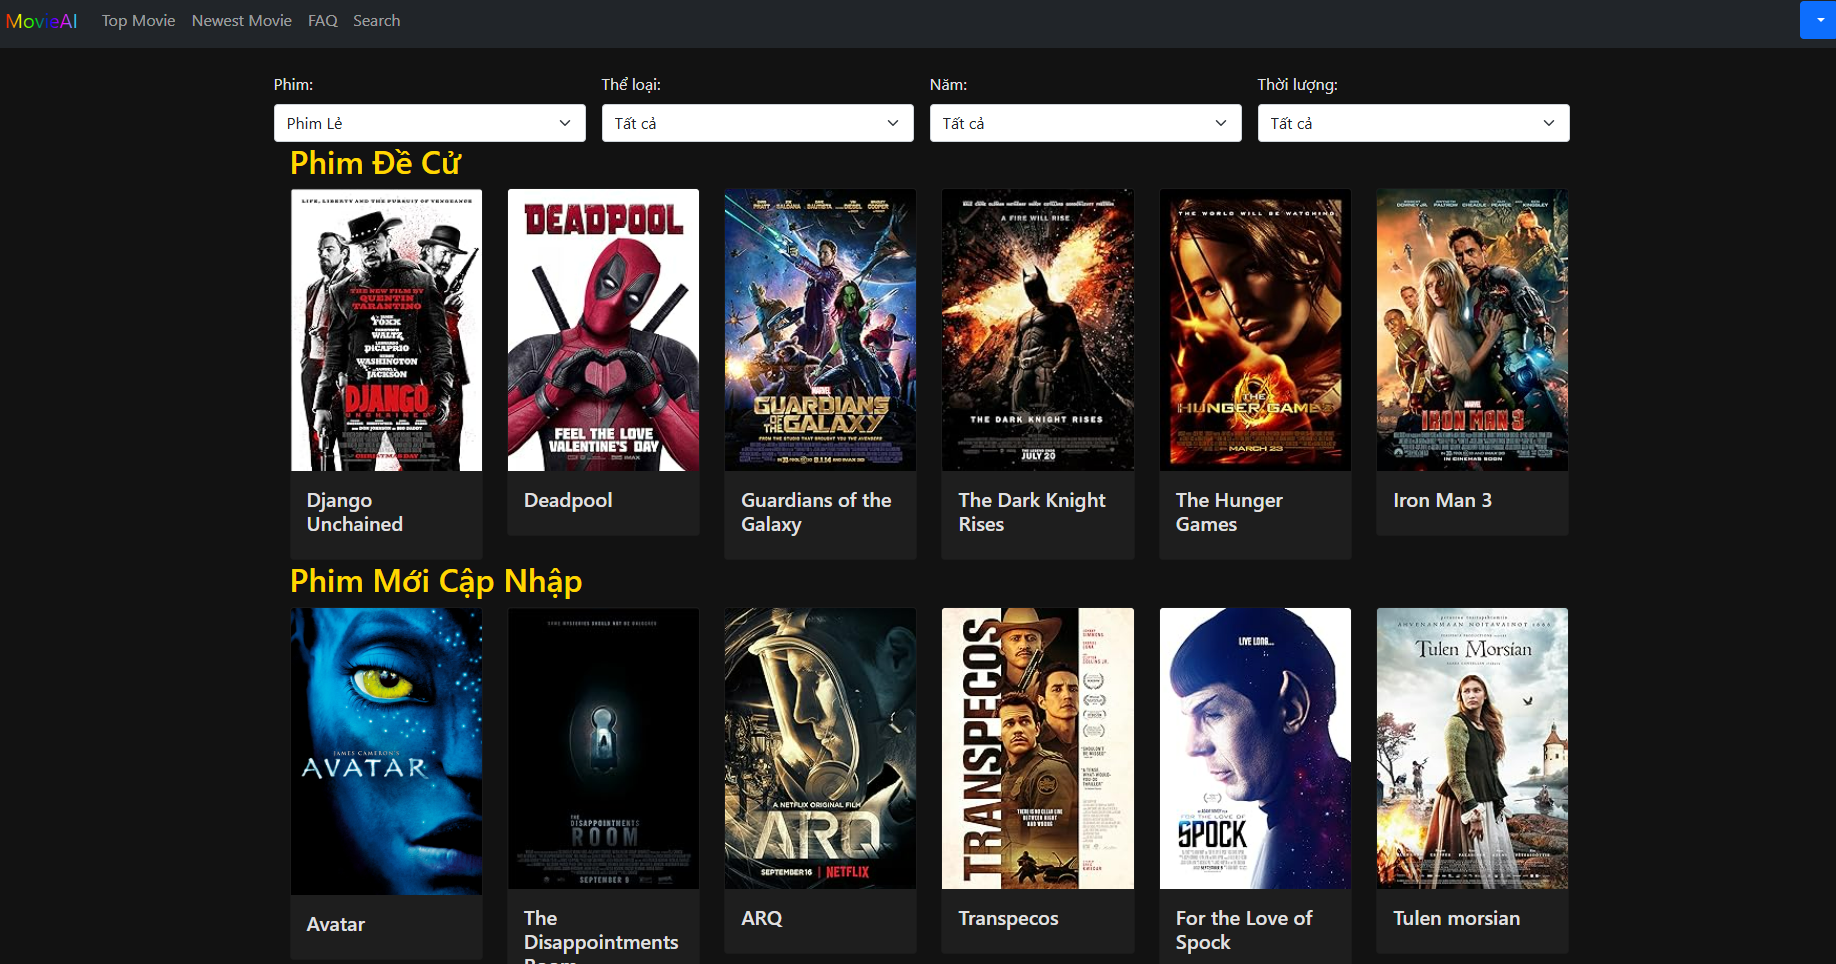The height and width of the screenshot is (964, 1836).
Task: Click the Guardians of the Galaxy title
Action: pos(816,512)
